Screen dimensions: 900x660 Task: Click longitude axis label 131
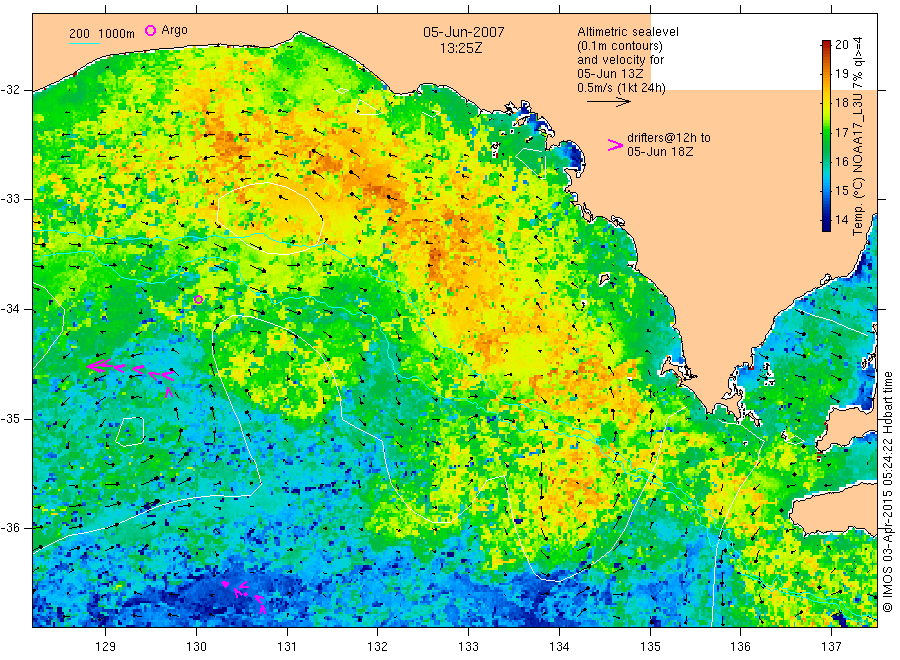click(x=287, y=647)
